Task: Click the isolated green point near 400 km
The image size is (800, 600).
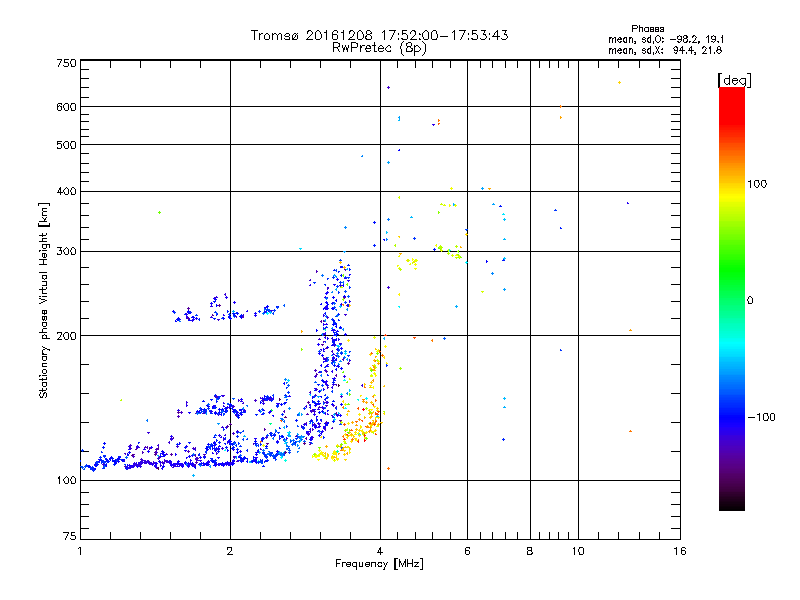Action: (160, 213)
